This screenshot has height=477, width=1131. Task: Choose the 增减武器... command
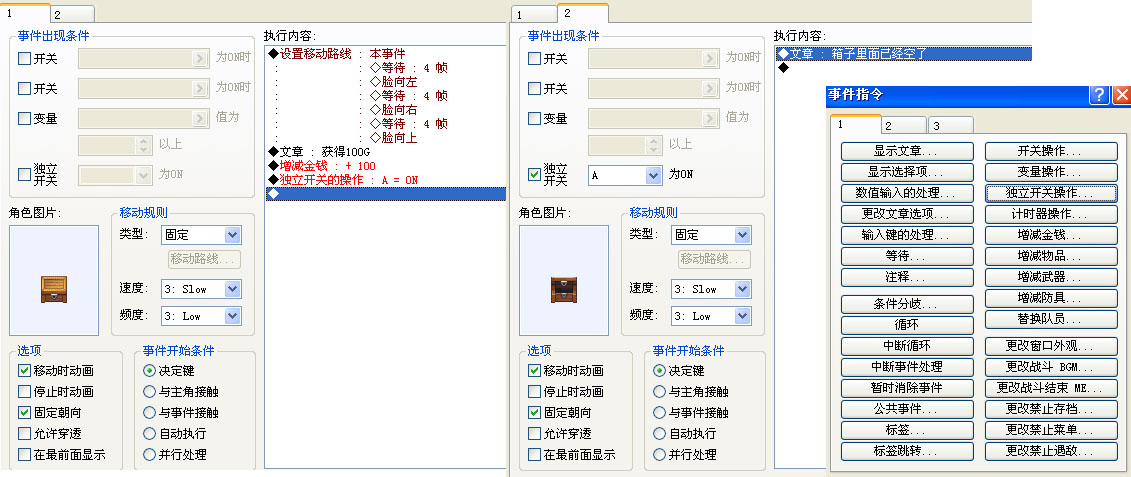[x=1051, y=277]
